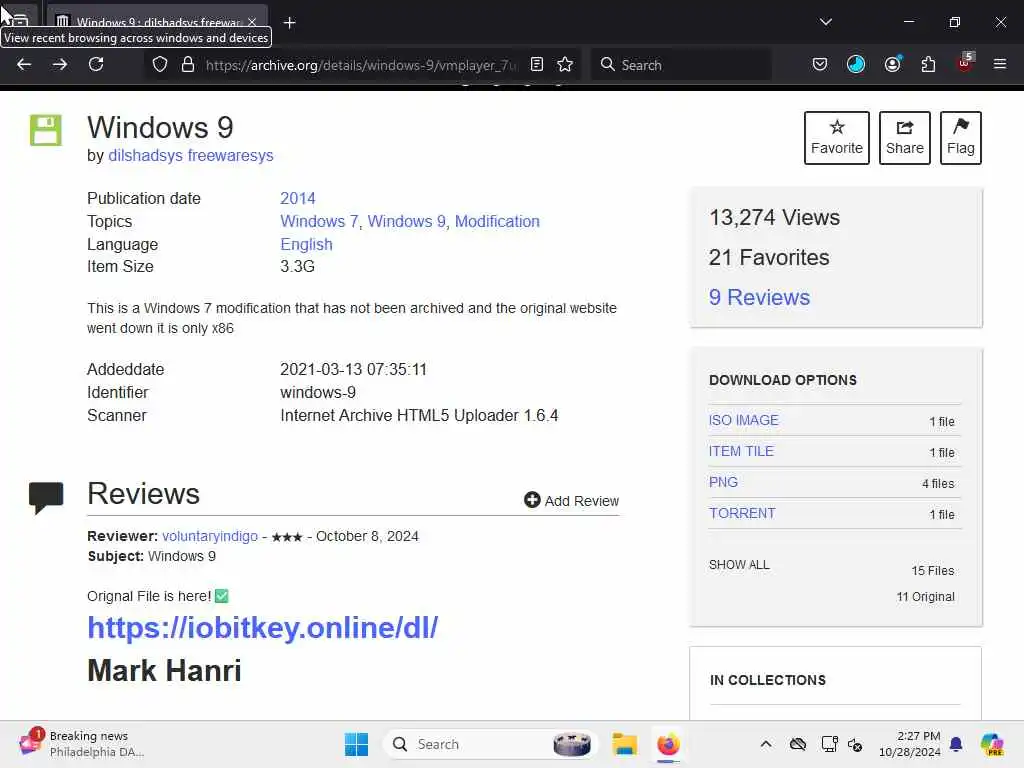List all tabs dropdown
The width and height of the screenshot is (1024, 768).
click(825, 22)
